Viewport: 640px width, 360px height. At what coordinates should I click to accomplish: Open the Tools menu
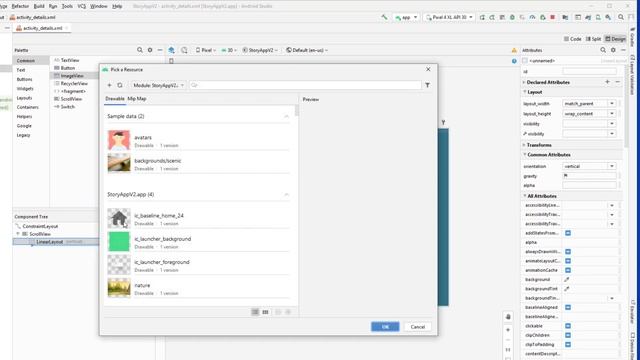pos(67,6)
